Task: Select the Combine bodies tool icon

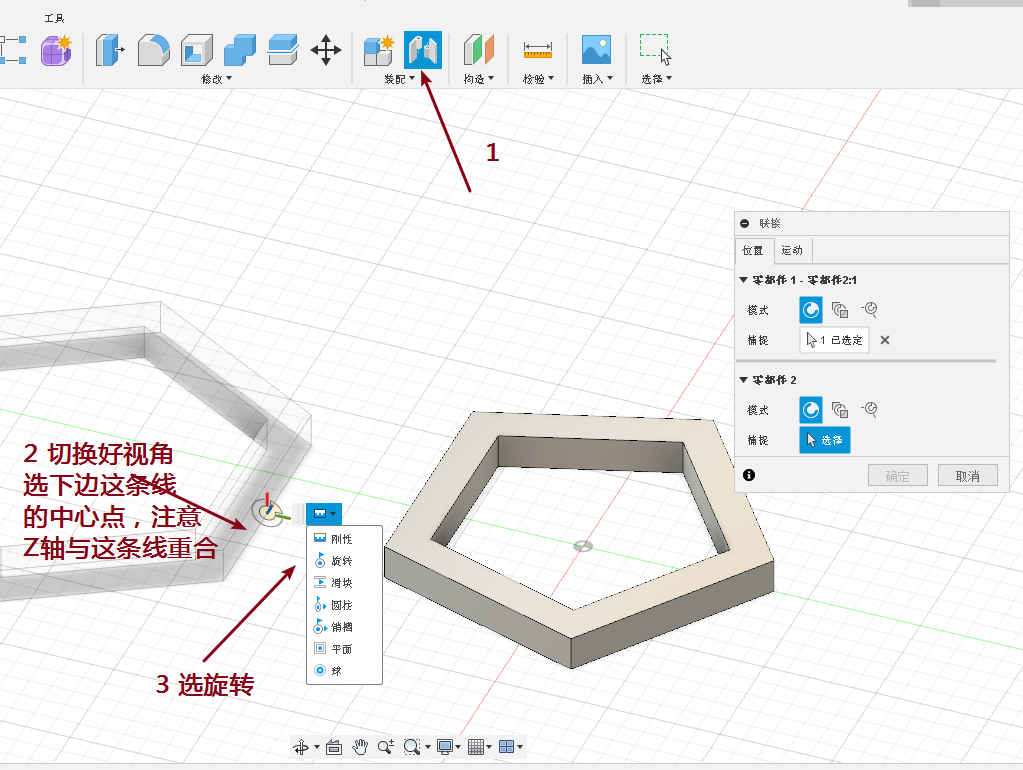Action: (x=239, y=50)
